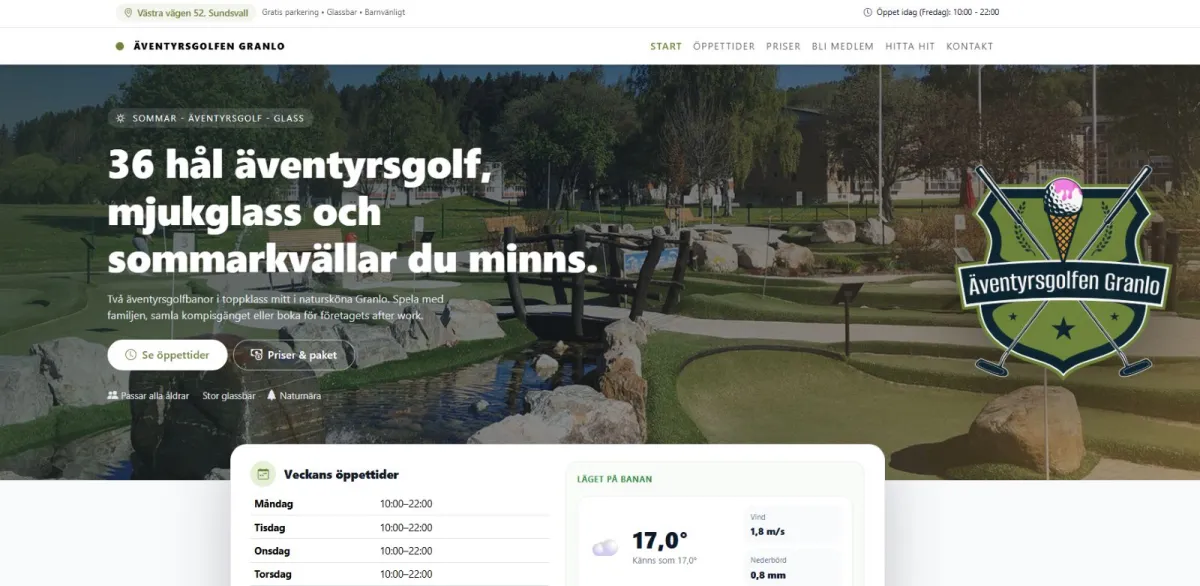The width and height of the screenshot is (1200, 586).
Task: Open the Västra vägen 52, Sundsvall address link
Action: click(x=185, y=13)
